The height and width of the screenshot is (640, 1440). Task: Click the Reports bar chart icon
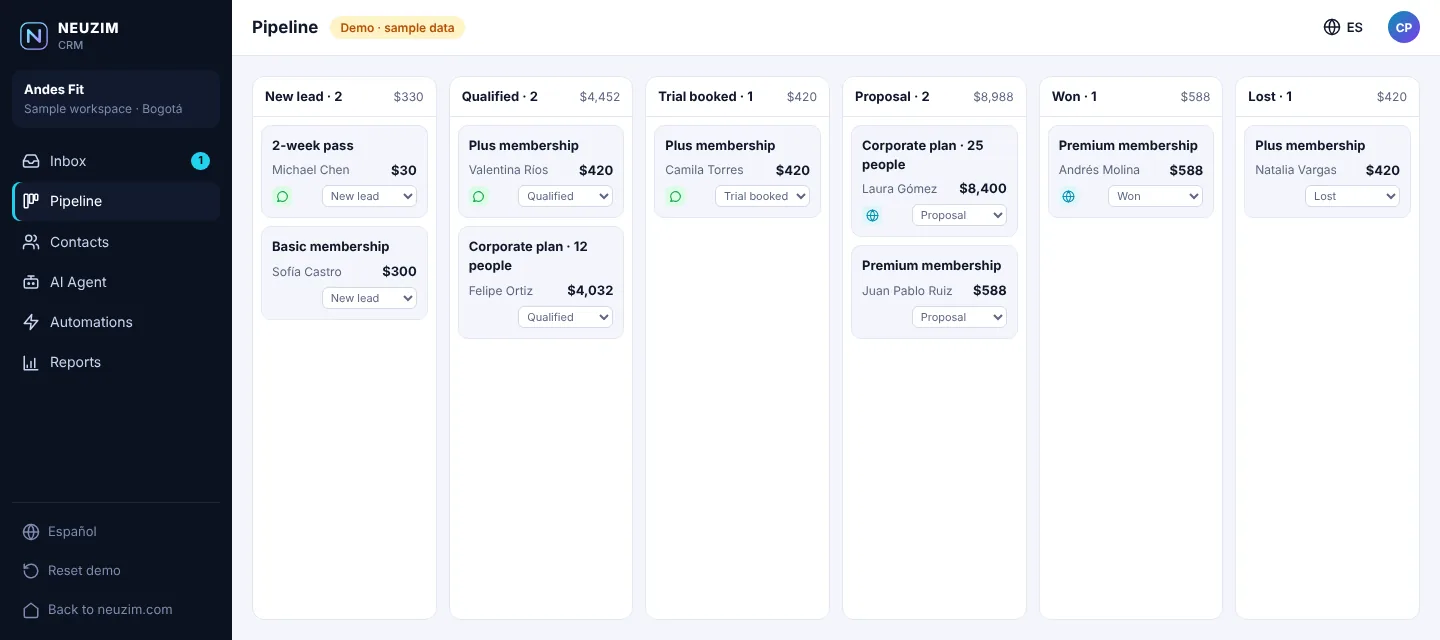click(31, 362)
